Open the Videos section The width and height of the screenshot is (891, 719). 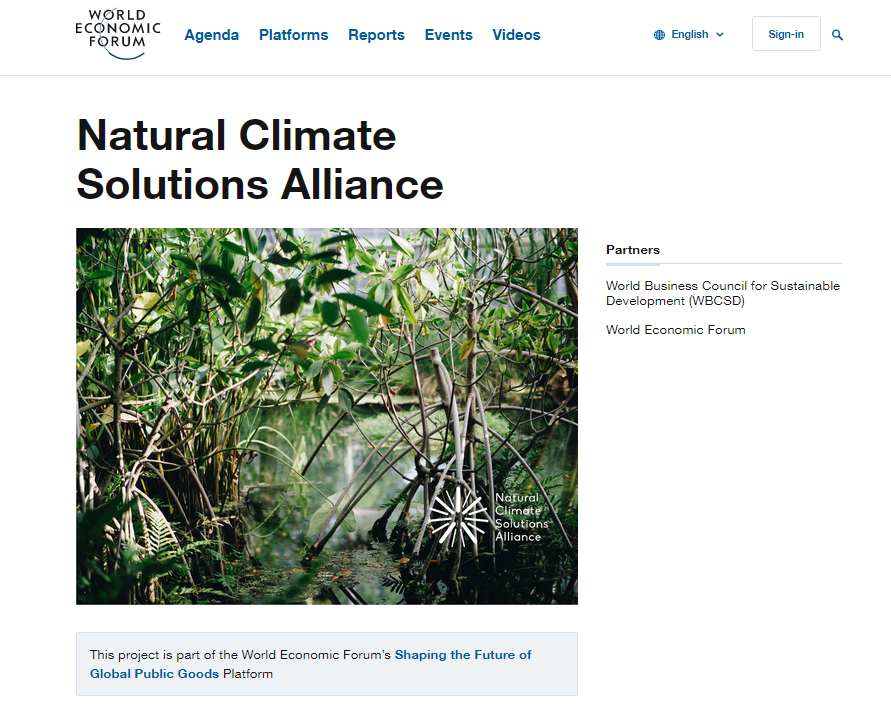coord(516,35)
